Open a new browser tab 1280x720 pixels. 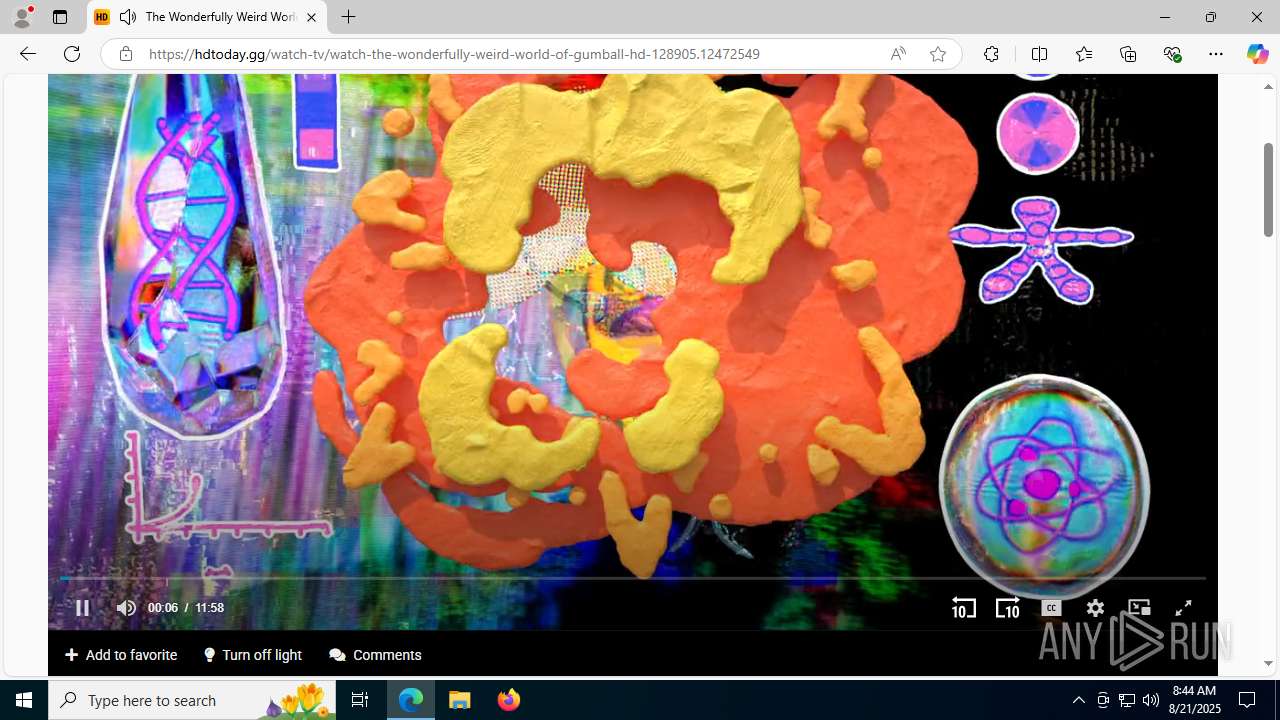click(348, 17)
